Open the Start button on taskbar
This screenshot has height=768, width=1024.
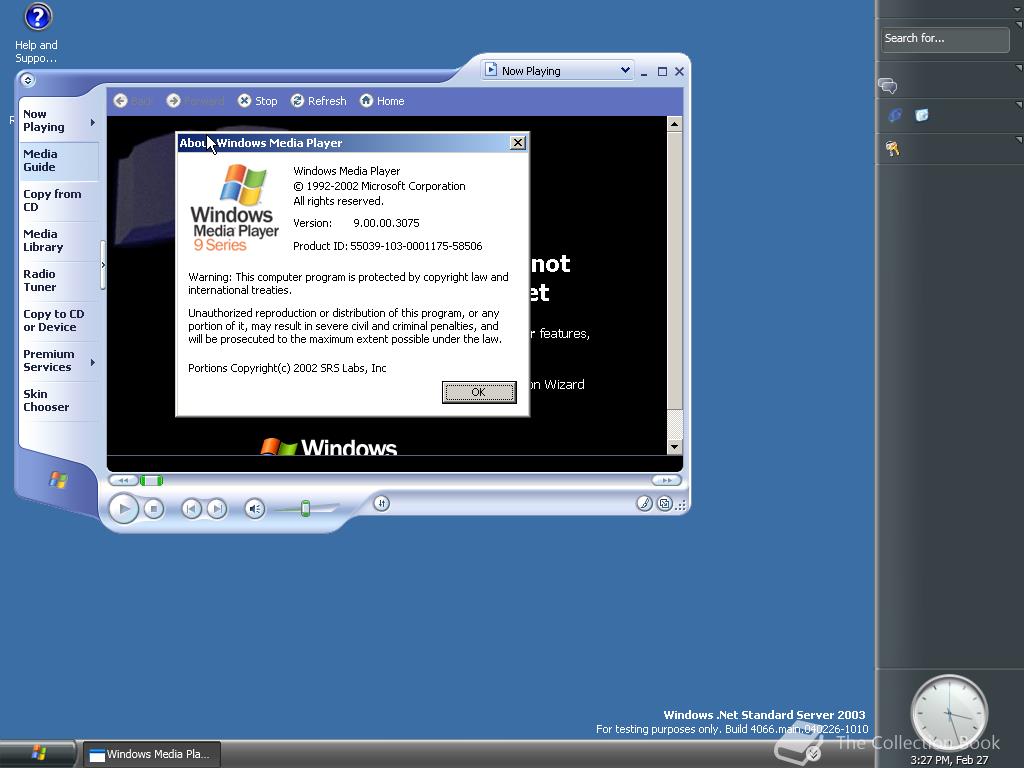(38, 754)
